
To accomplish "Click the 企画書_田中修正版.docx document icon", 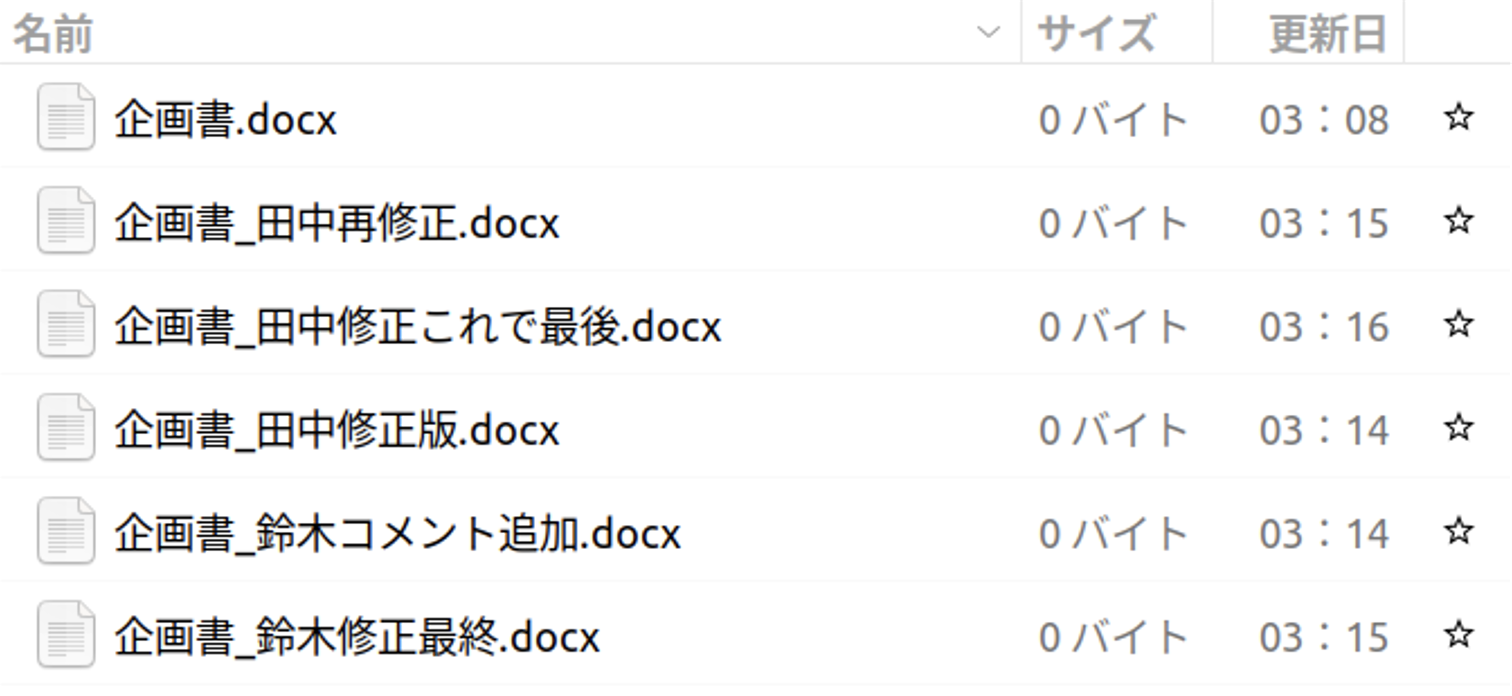I will (x=66, y=429).
